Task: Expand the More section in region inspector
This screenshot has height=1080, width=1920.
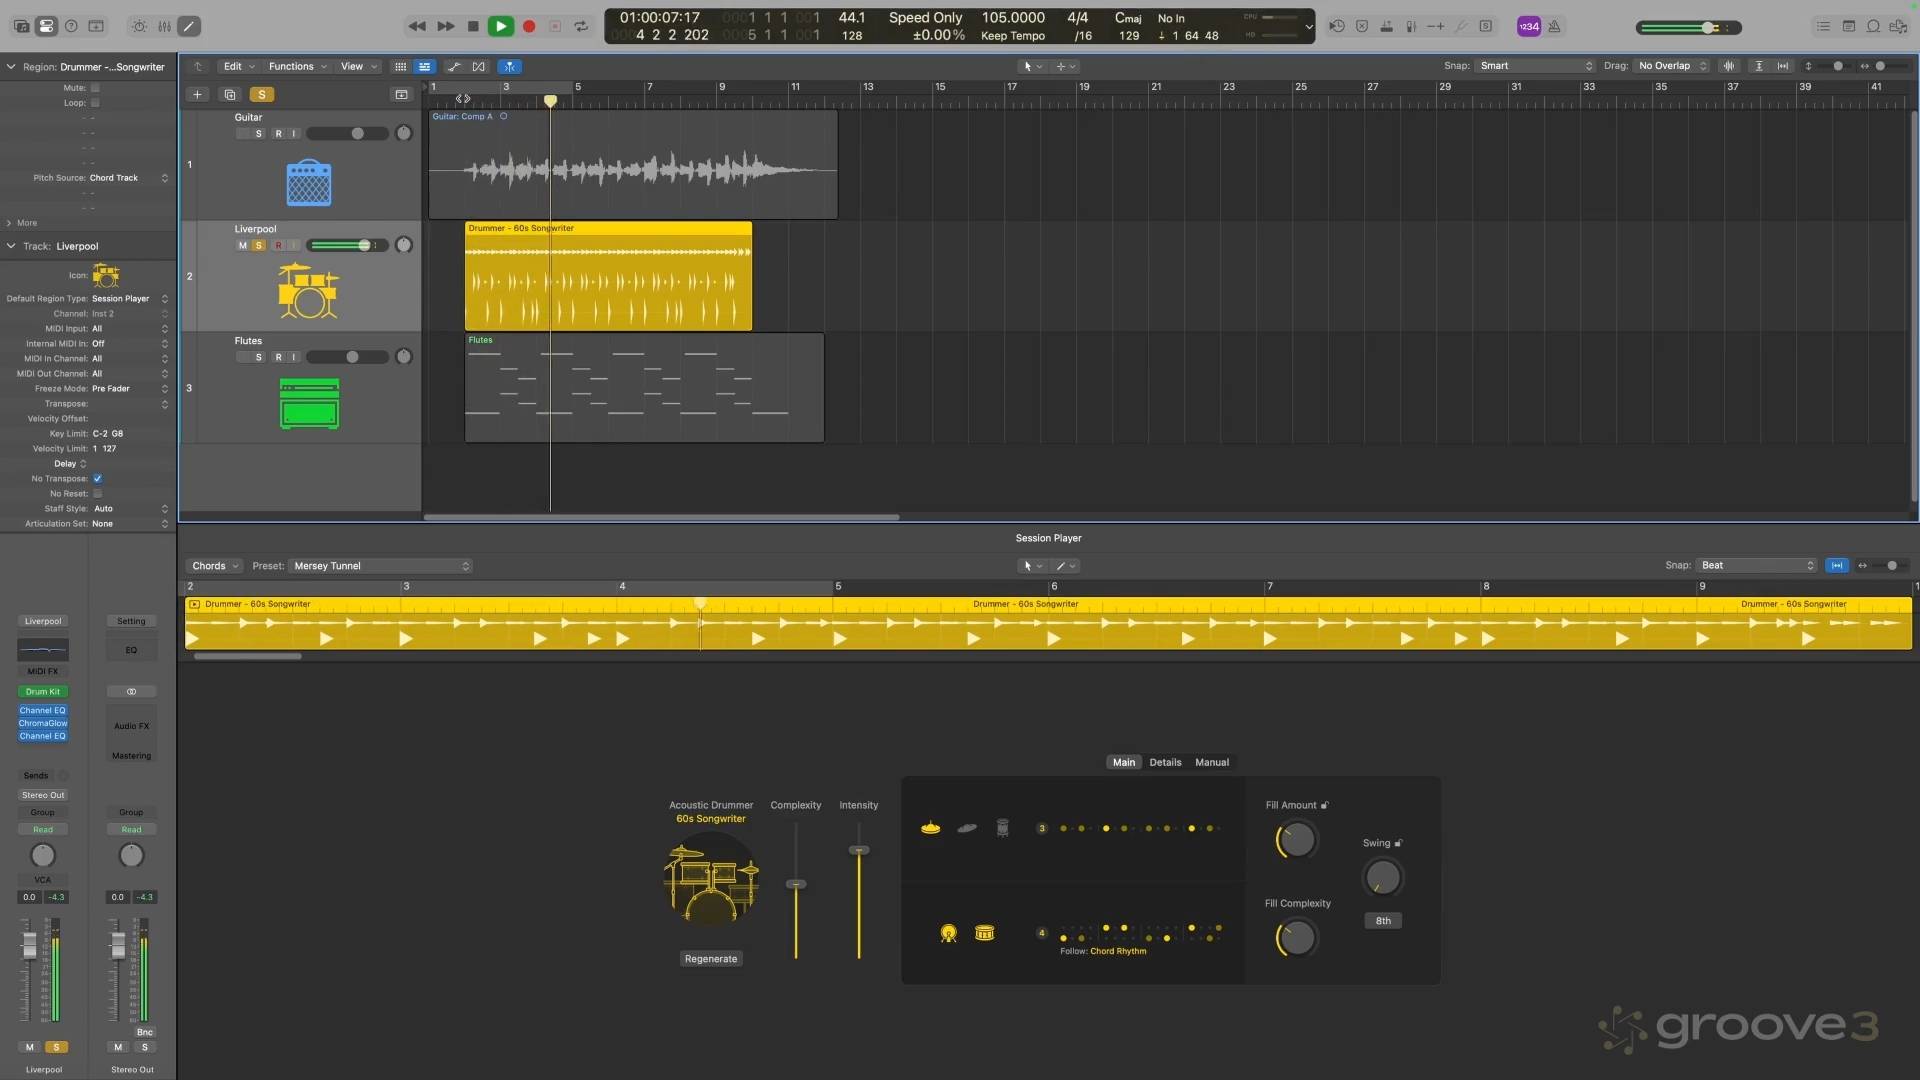Action: pyautogui.click(x=22, y=223)
